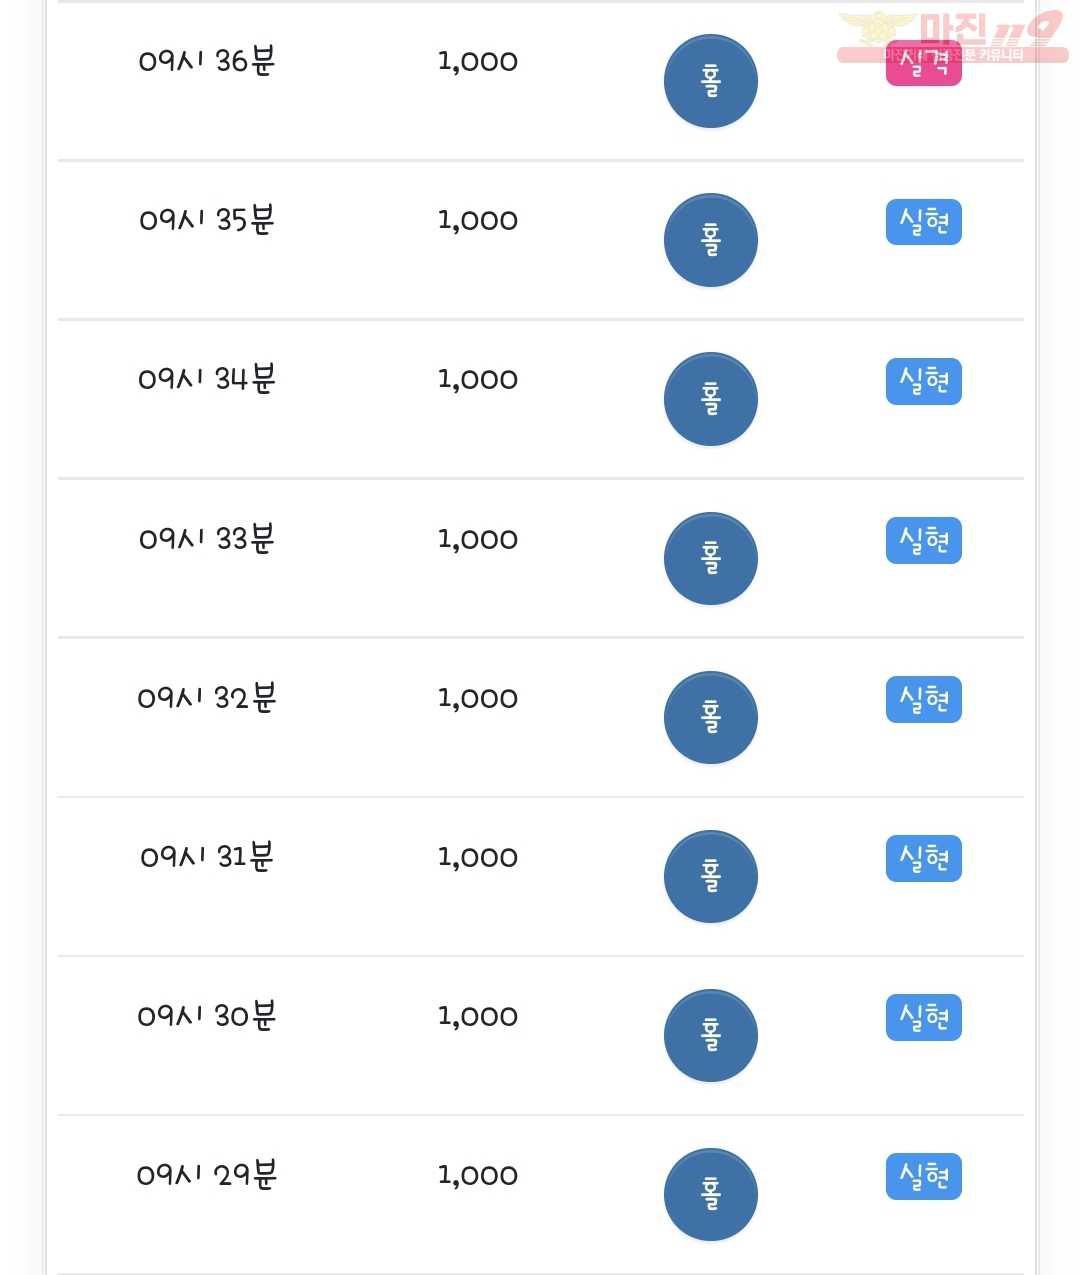Tap the 홀 circle for 09시 33분
Screen dimensions: 1080x1275
[711, 558]
